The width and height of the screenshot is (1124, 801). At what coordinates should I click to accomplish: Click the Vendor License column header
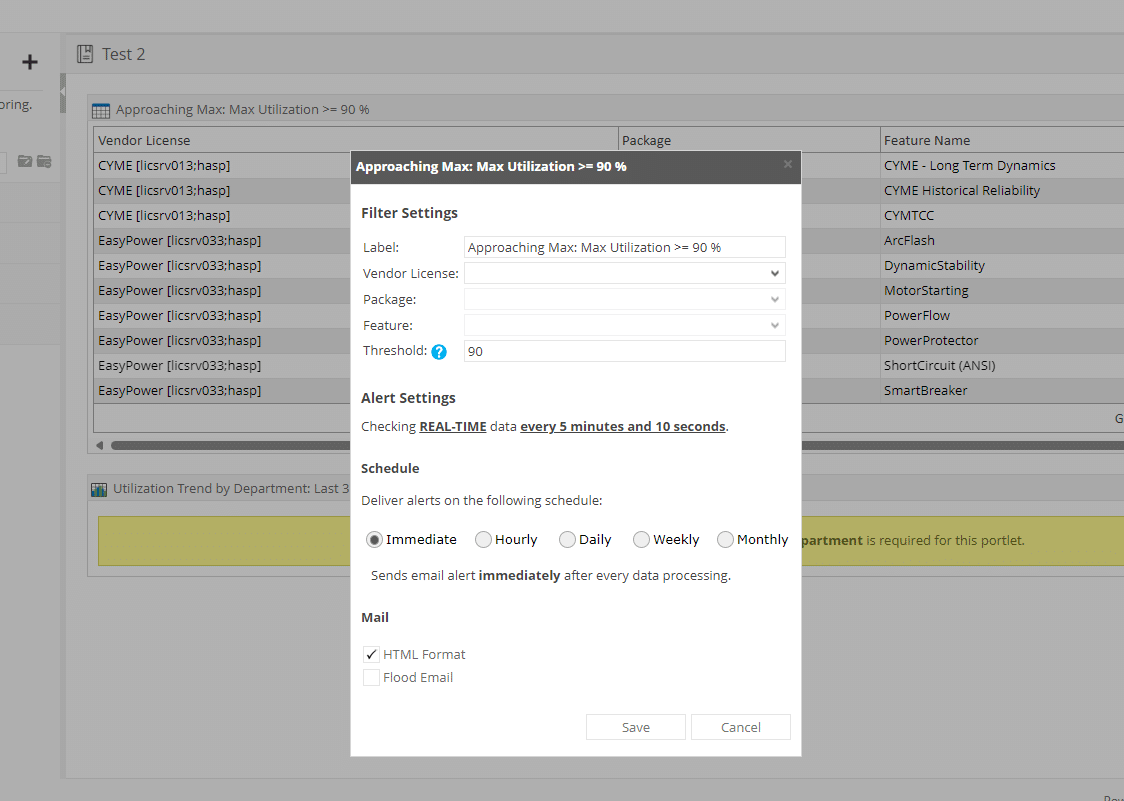[x=355, y=141]
